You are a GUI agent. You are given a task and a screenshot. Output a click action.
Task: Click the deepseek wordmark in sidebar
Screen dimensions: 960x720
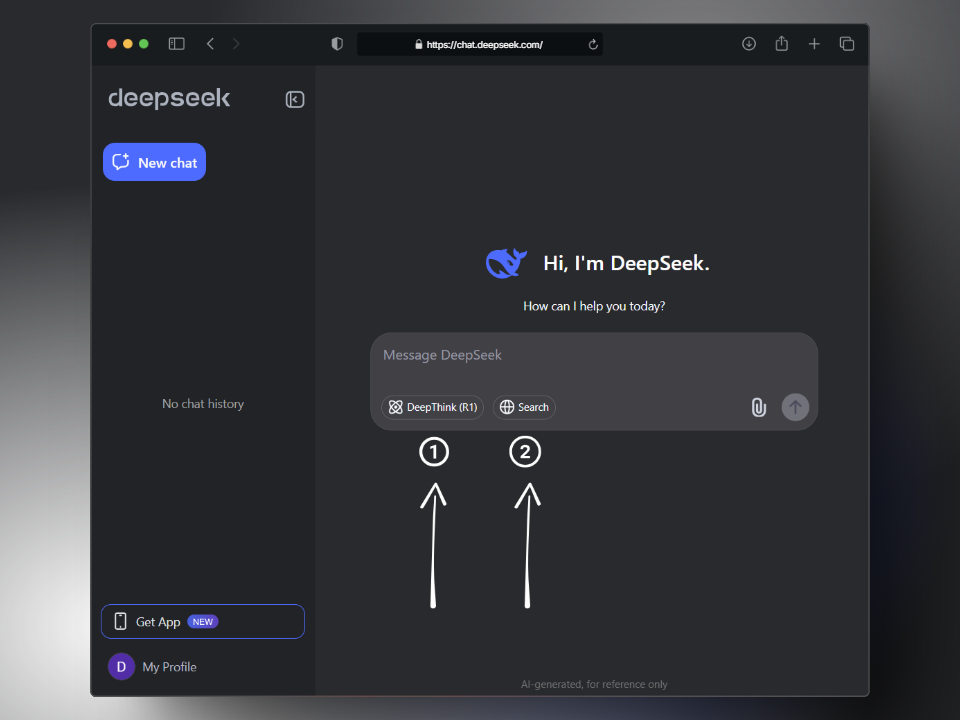pyautogui.click(x=169, y=98)
